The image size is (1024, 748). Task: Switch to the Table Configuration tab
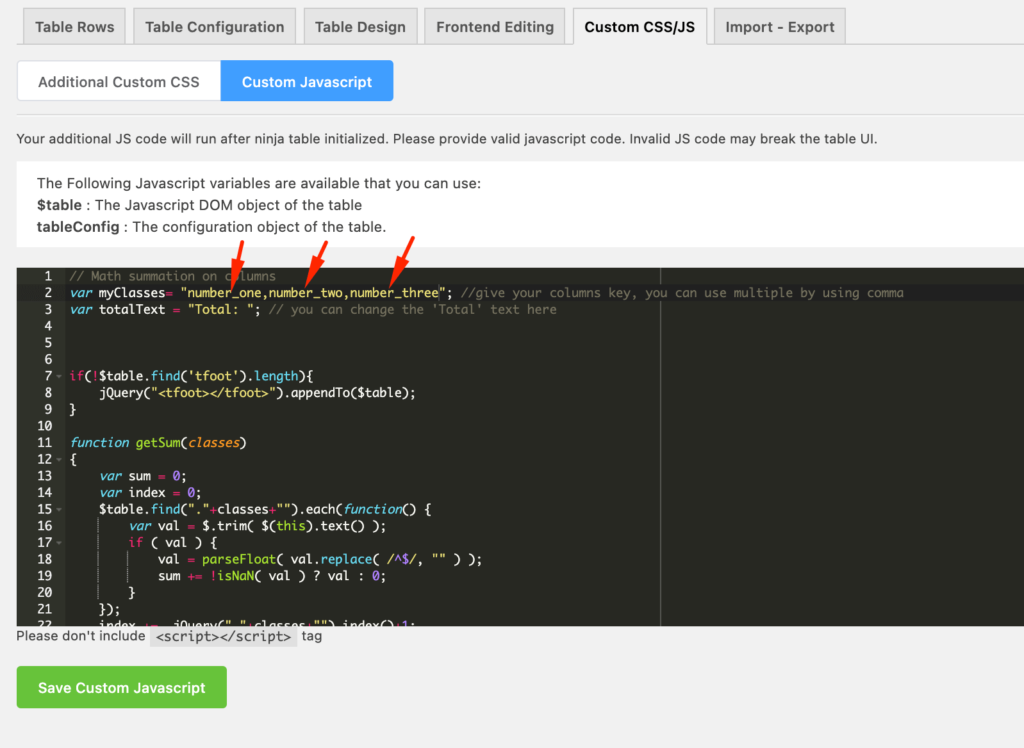click(x=214, y=27)
